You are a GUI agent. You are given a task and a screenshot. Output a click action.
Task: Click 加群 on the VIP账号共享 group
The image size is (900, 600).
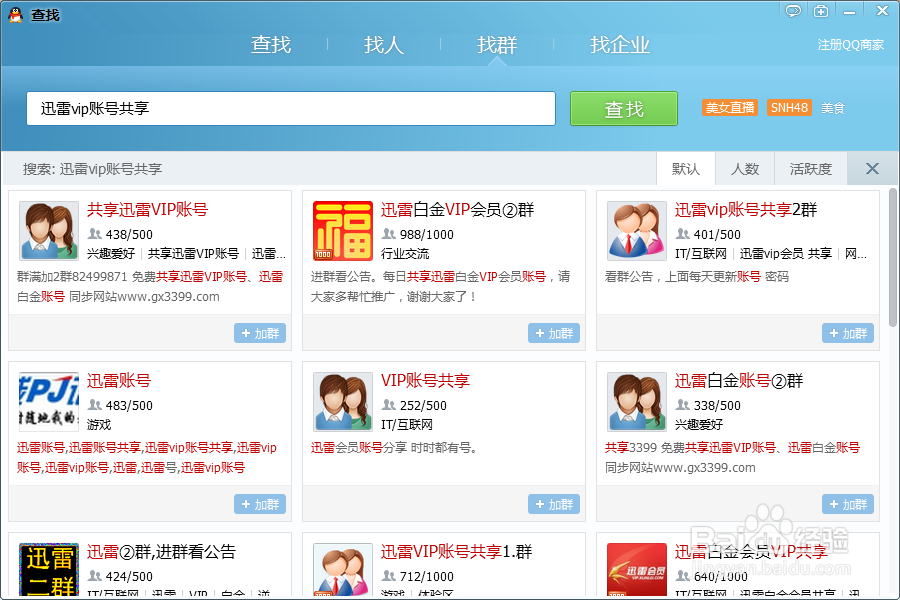(x=553, y=504)
